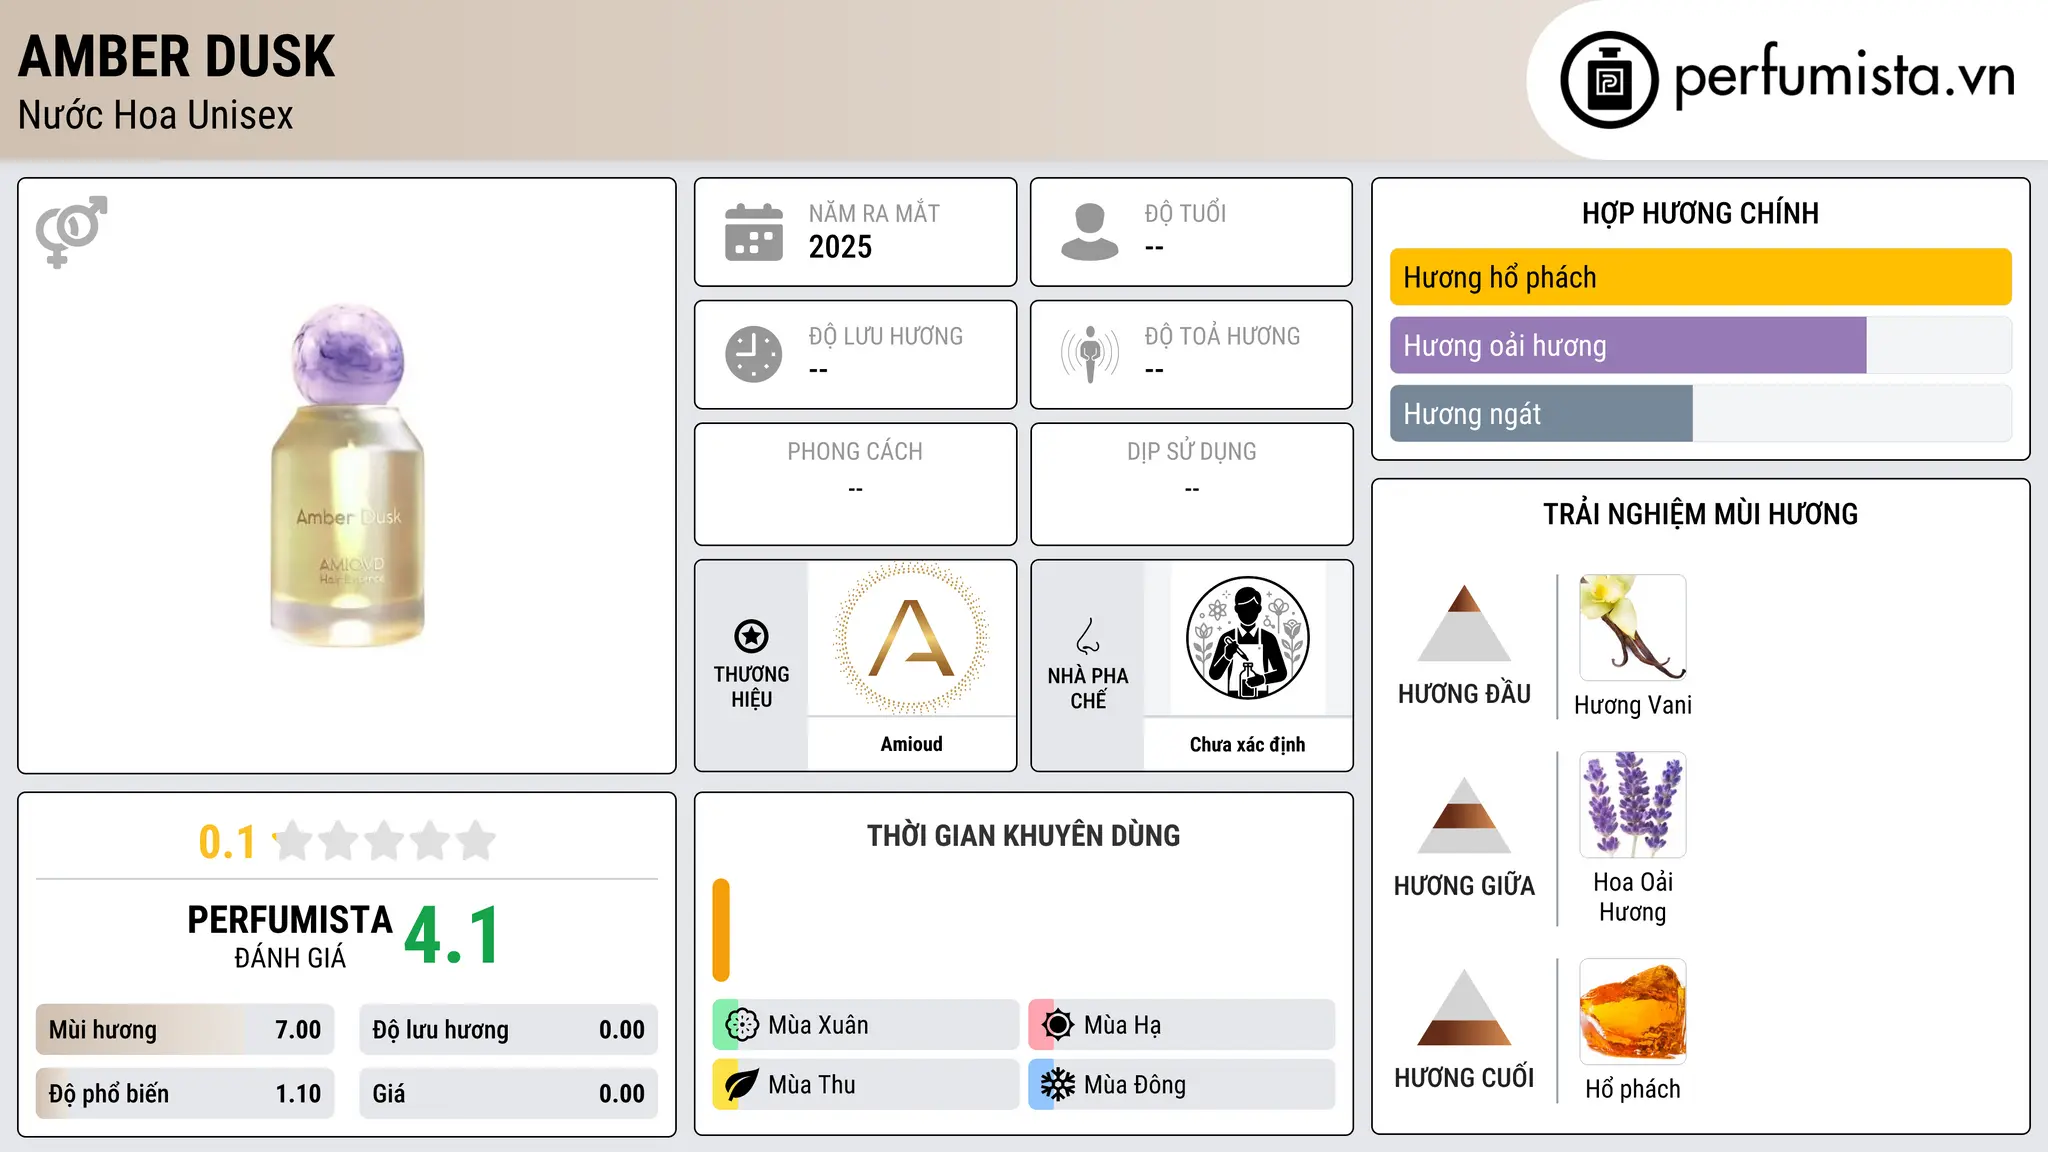Viewport: 2048px width, 1152px height.
Task: Click the spring flower icon
Action: point(742,1025)
